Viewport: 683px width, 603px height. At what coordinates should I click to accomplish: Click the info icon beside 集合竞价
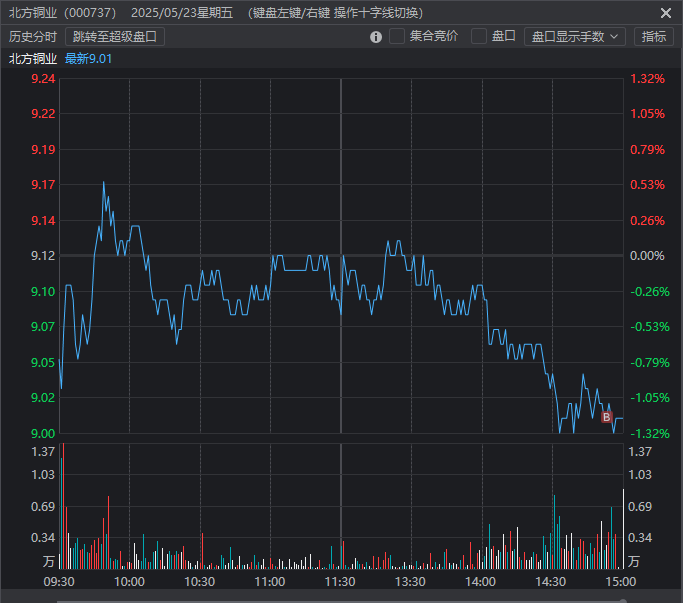click(x=376, y=37)
